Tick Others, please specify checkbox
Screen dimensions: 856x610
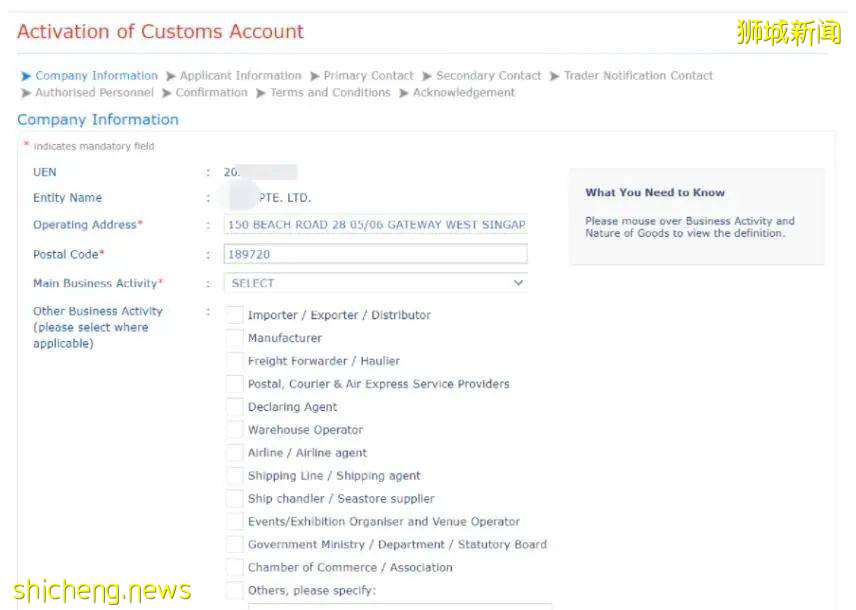click(235, 590)
